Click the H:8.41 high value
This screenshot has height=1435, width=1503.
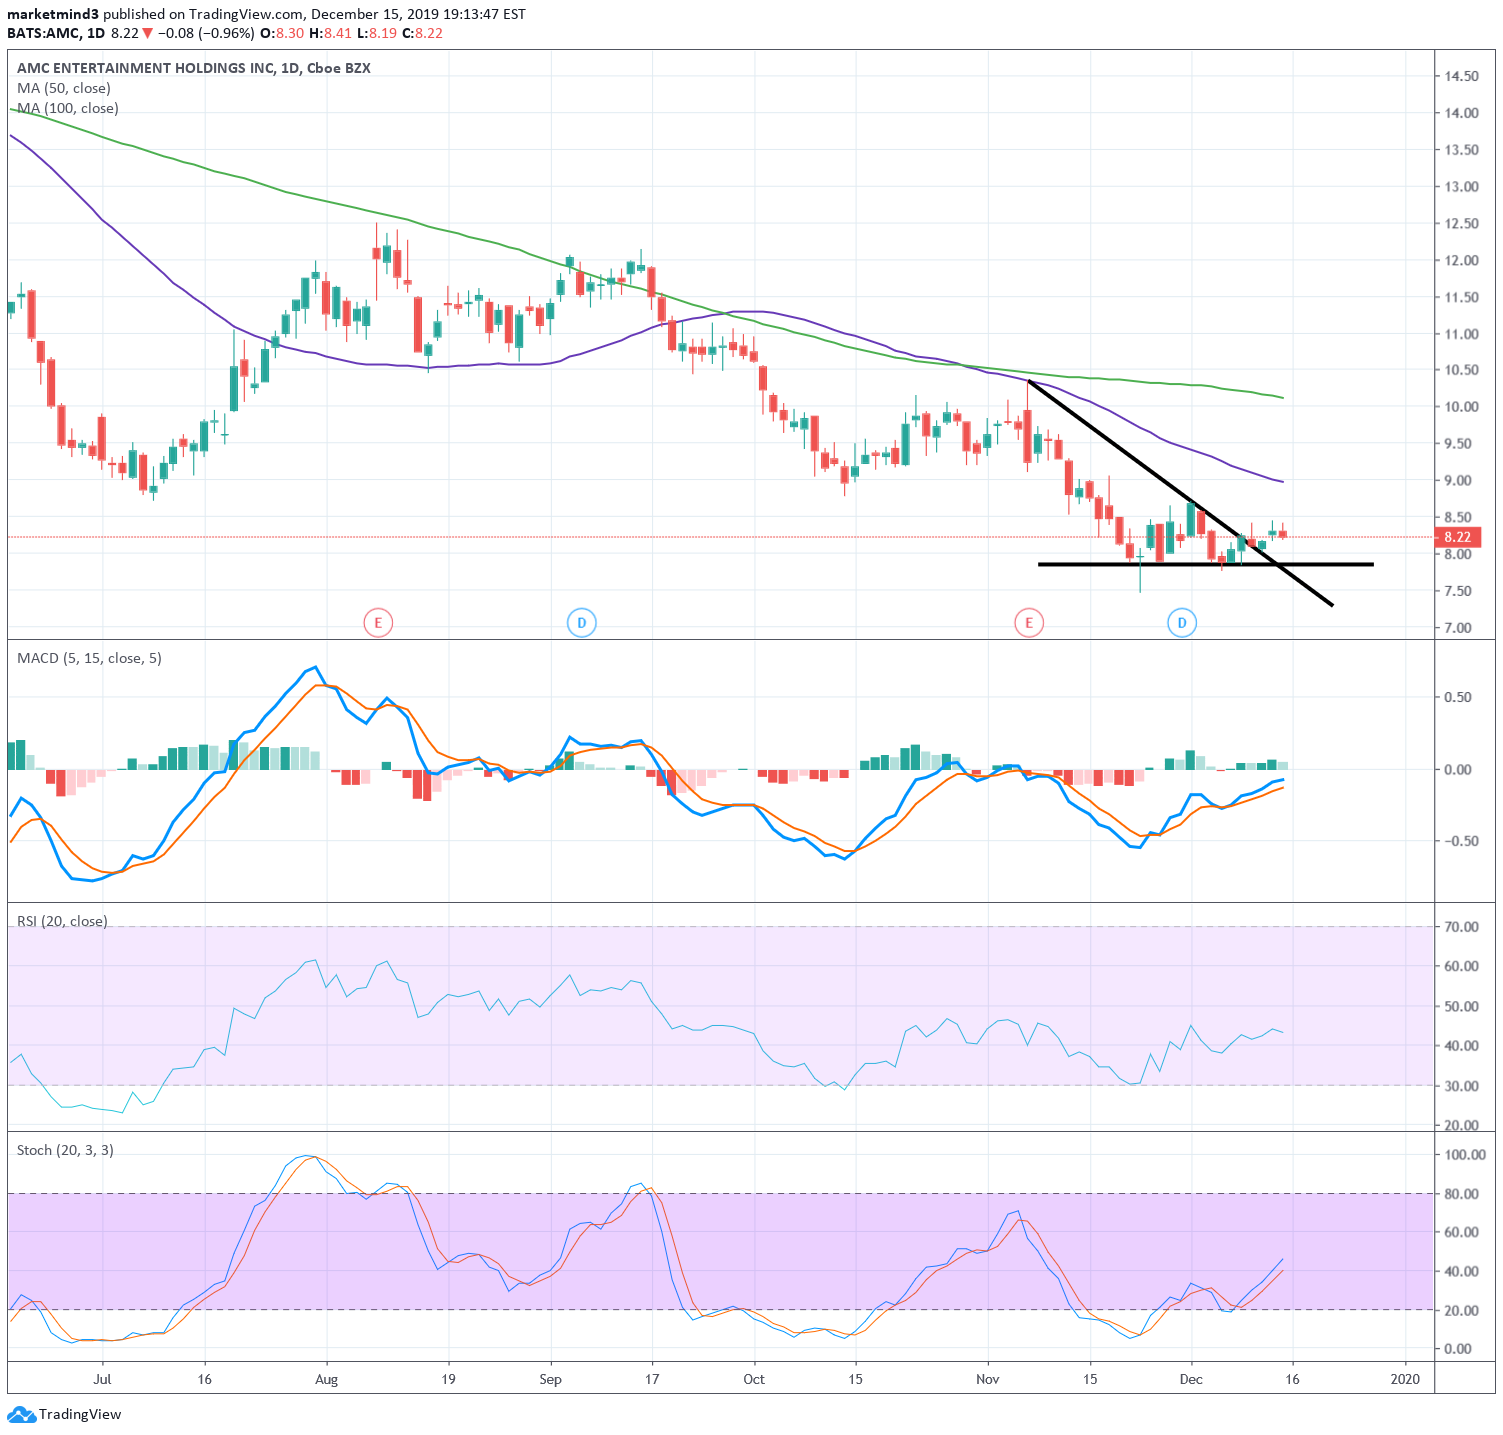coord(330,33)
